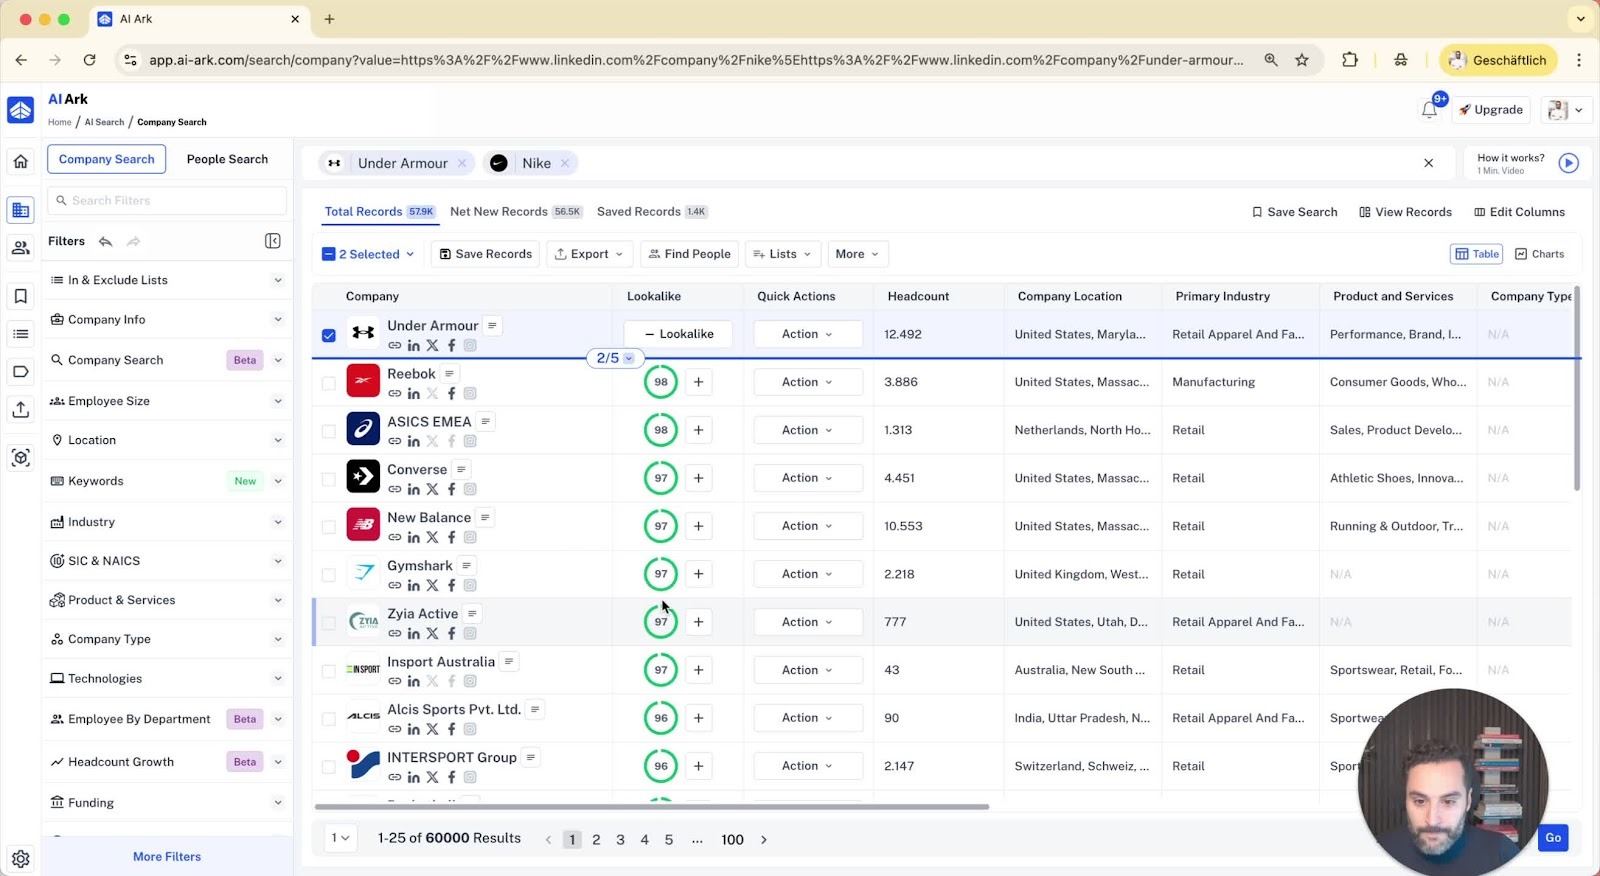Viewport: 1600px width, 876px height.
Task: Click the Find People button
Action: coord(689,254)
